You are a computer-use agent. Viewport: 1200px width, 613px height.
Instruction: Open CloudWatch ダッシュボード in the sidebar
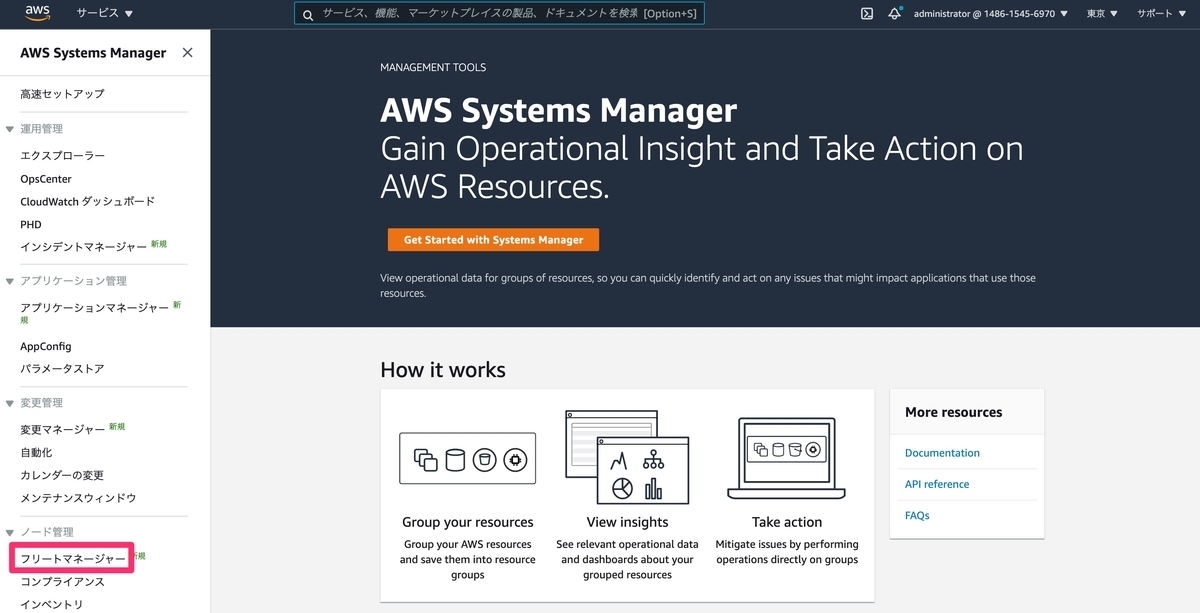click(87, 201)
